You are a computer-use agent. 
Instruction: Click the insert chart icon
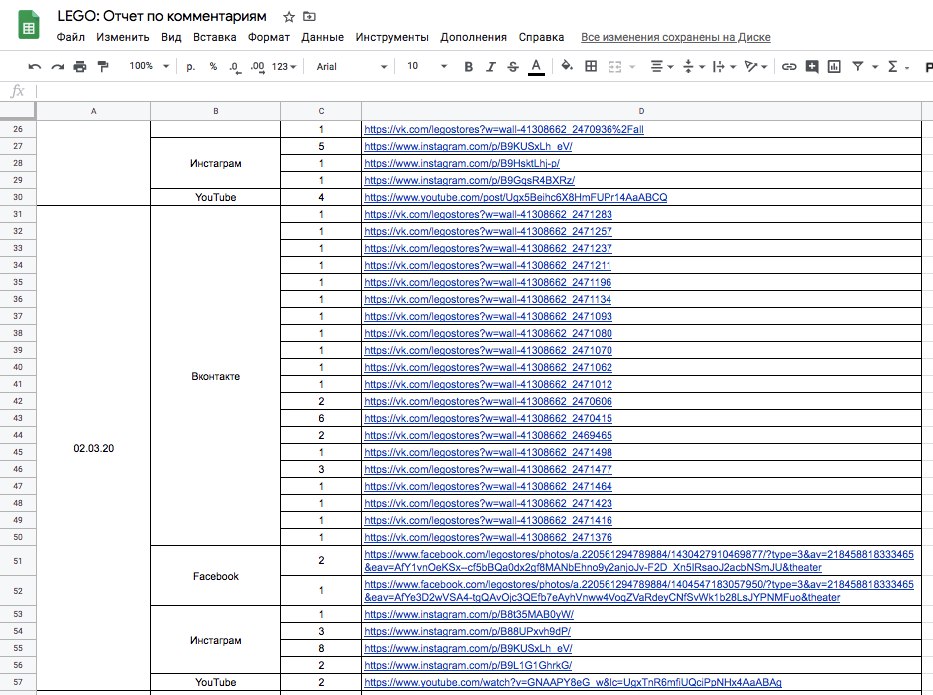[834, 67]
